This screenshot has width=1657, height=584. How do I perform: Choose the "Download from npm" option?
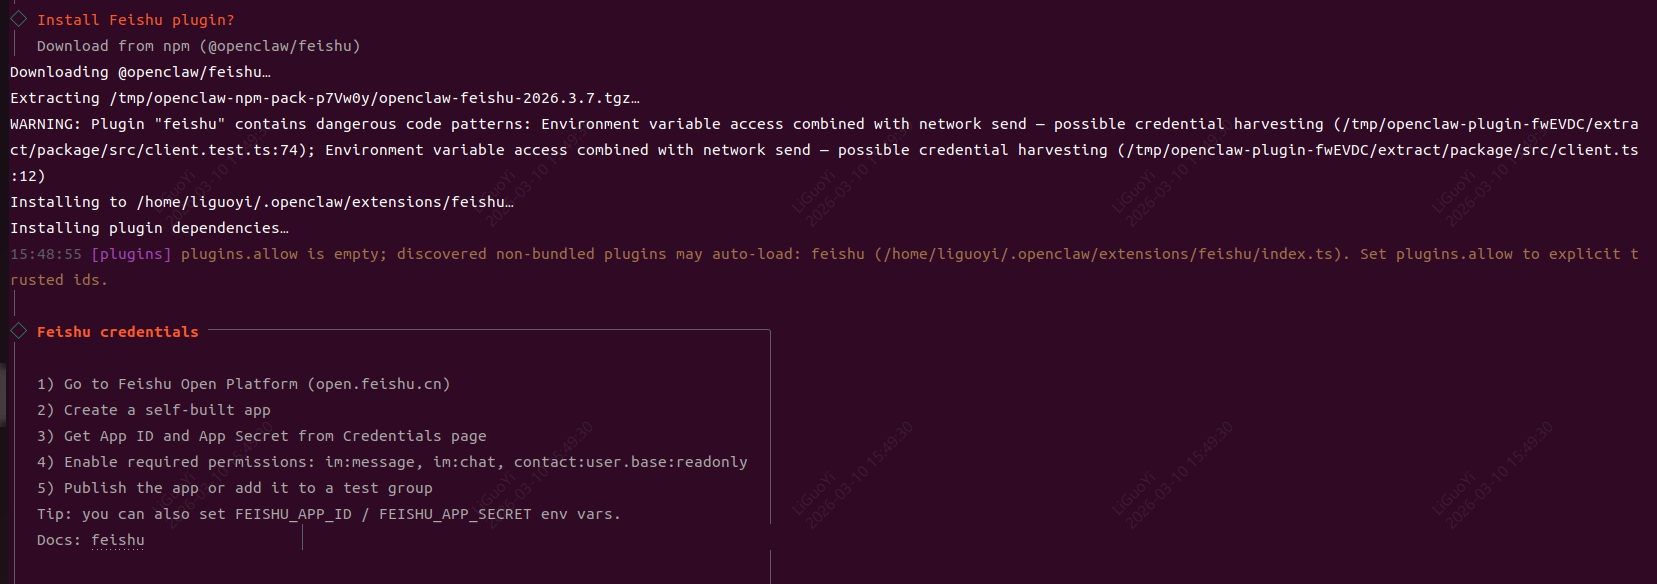coord(198,46)
